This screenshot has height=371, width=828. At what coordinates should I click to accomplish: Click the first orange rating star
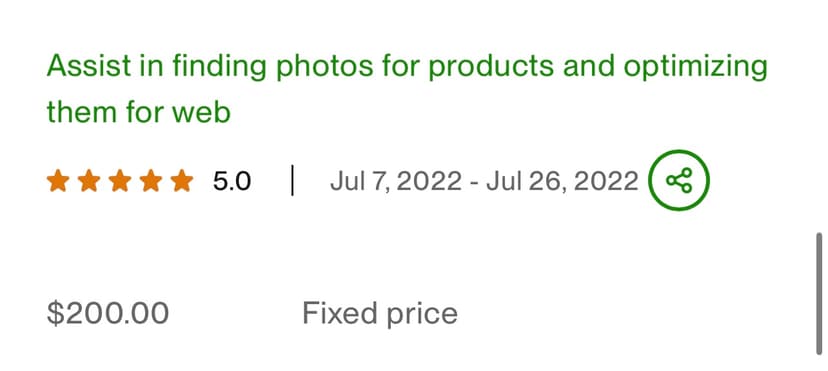tap(58, 181)
